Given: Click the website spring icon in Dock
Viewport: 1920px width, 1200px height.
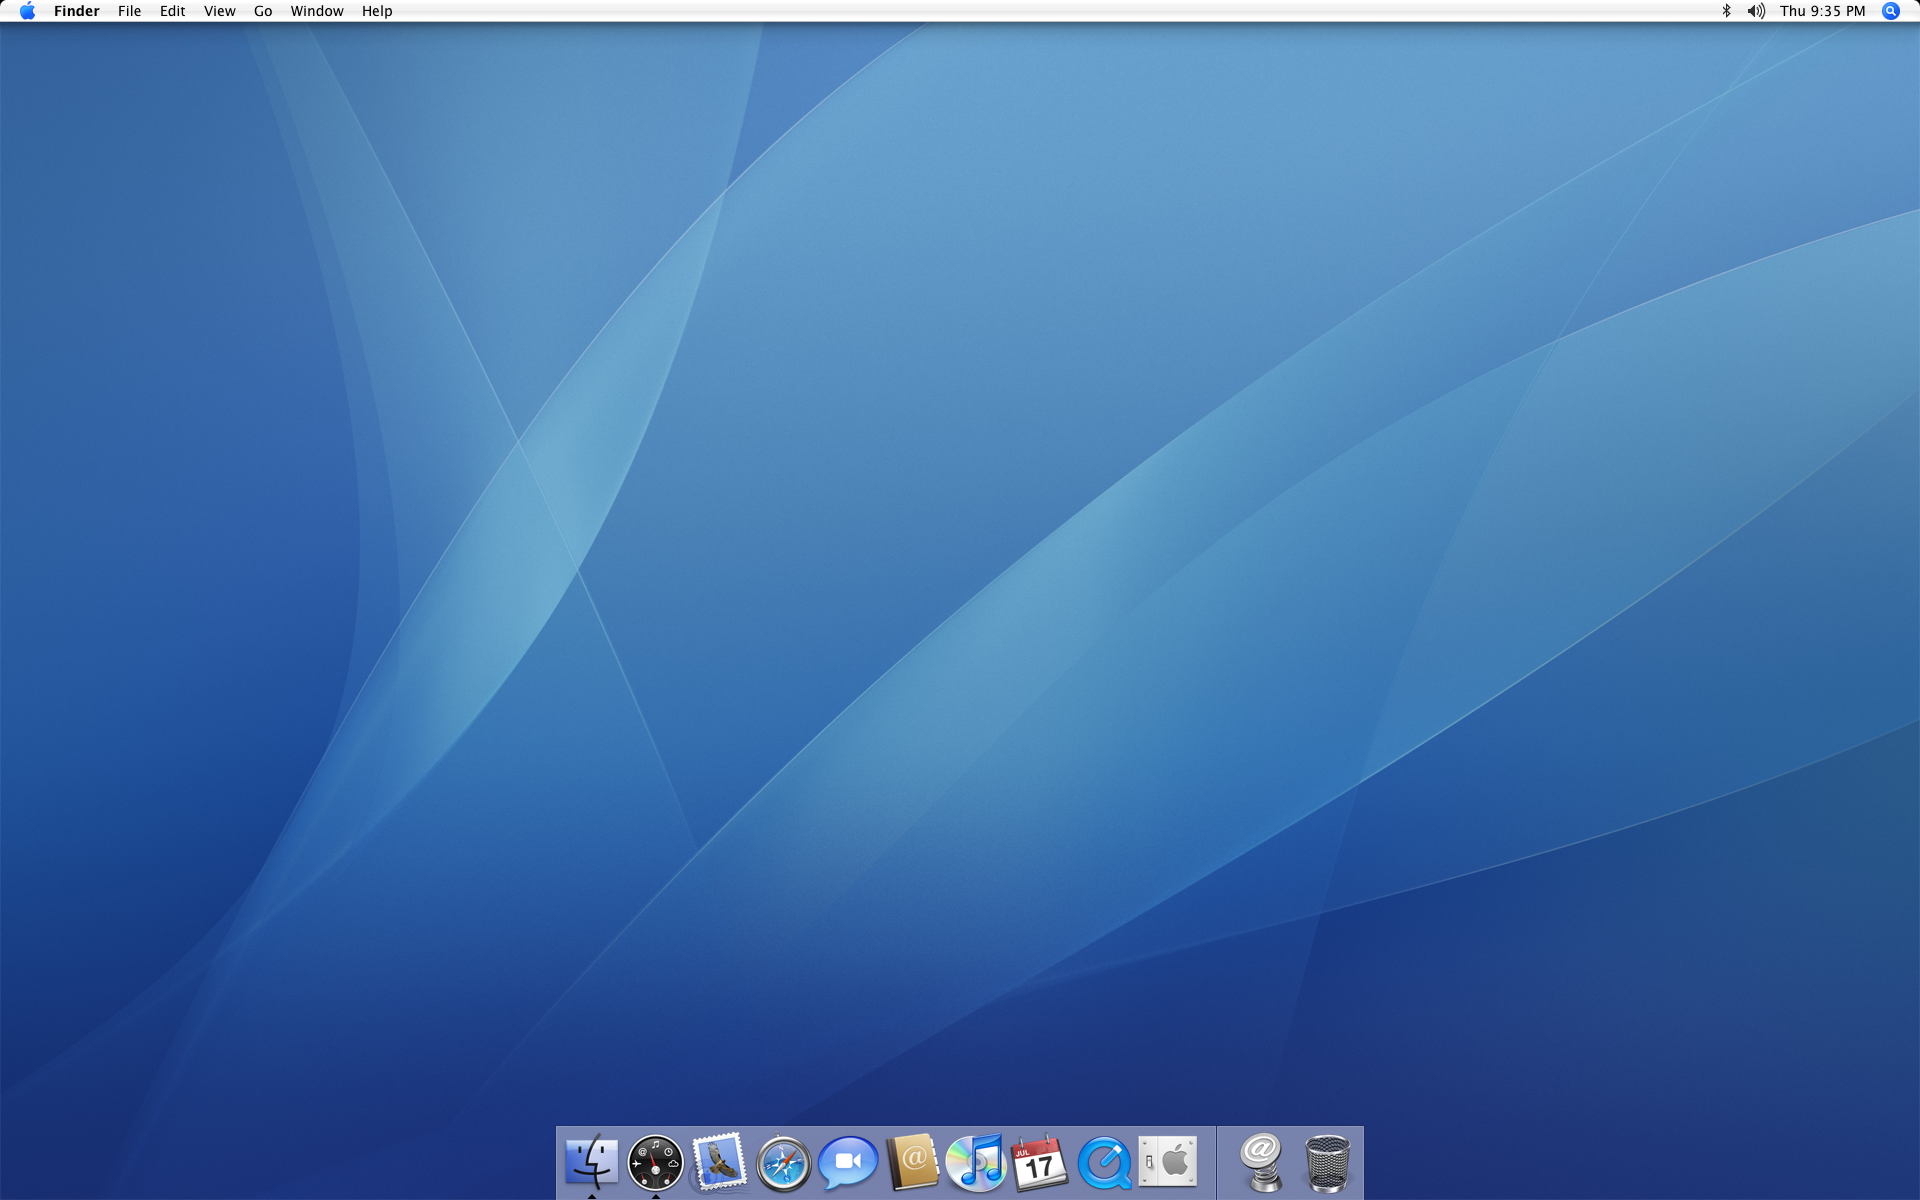Looking at the screenshot, I should pos(1262,1162).
